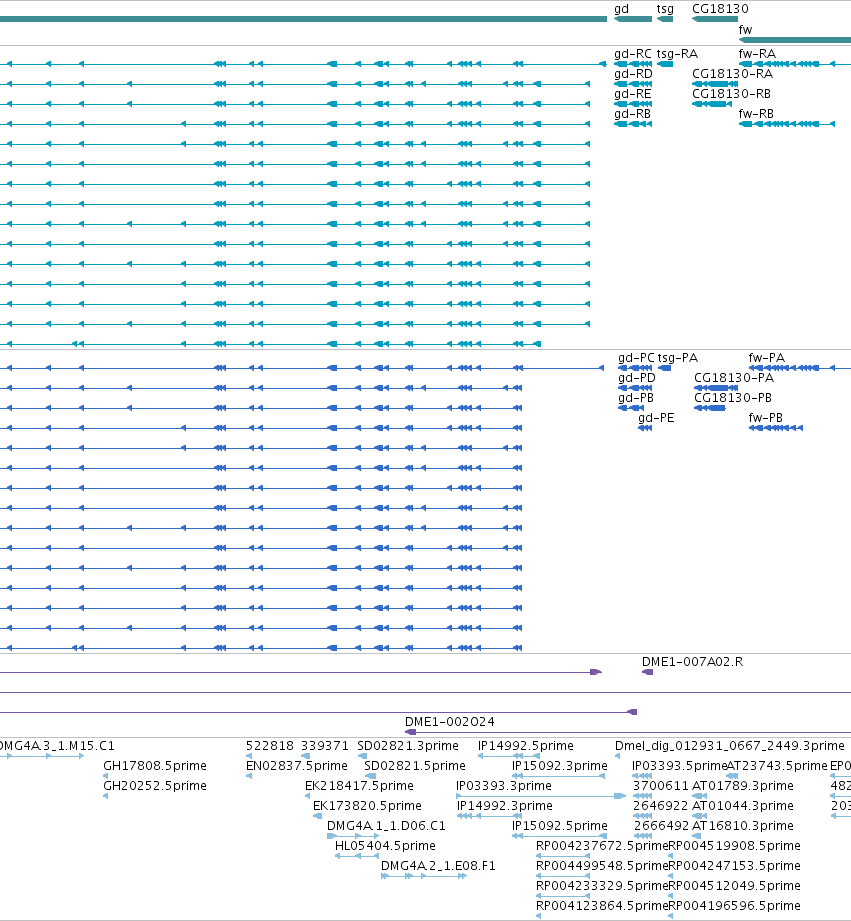Select RP004196596.5prime label

pos(735,906)
